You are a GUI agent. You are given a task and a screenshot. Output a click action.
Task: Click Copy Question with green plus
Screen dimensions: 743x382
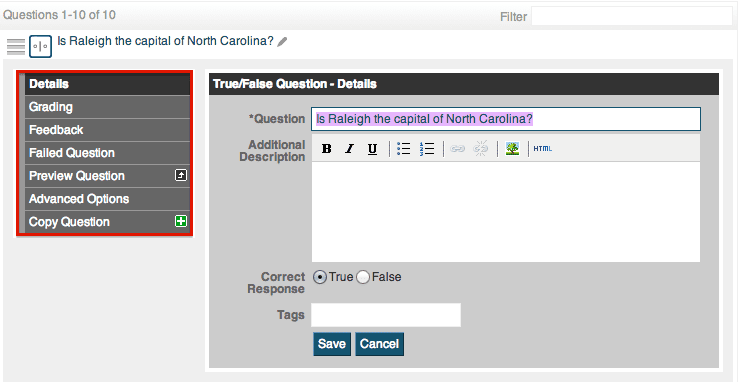[x=107, y=222]
